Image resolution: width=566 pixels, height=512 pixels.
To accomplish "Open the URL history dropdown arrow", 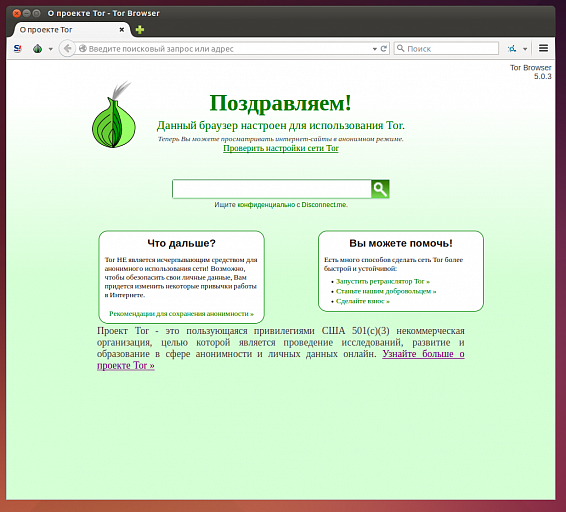I will pos(375,49).
